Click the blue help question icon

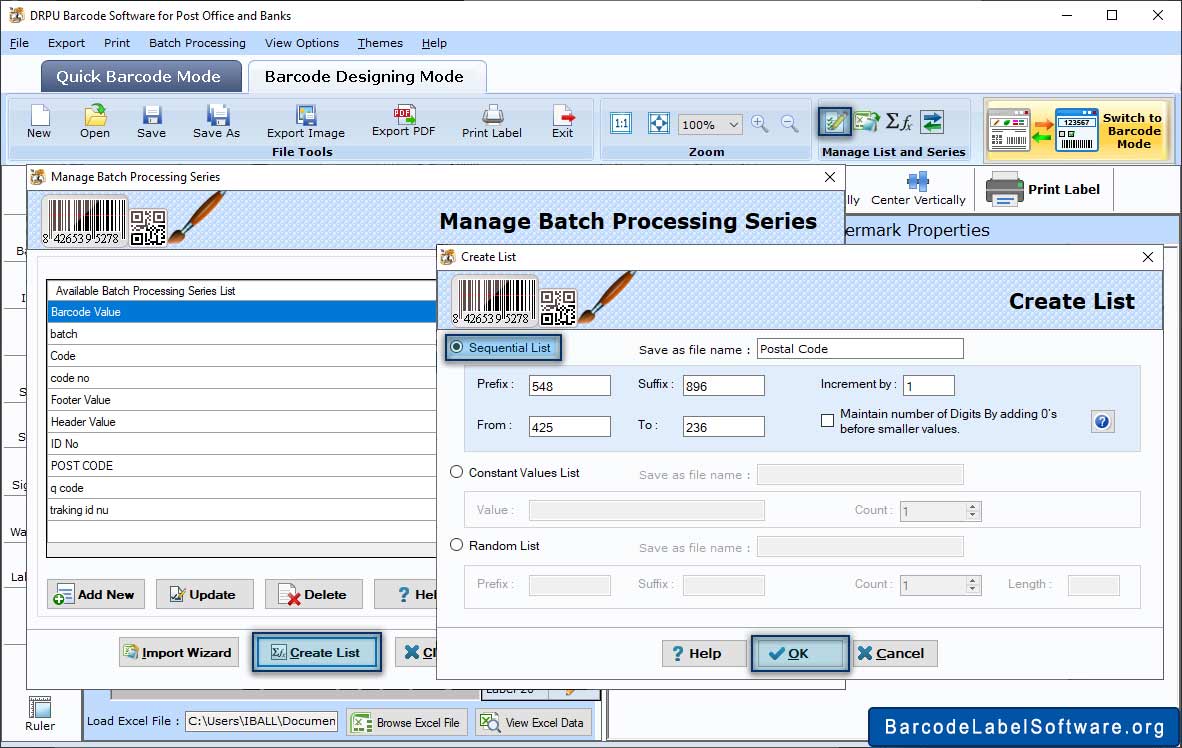coord(1102,422)
